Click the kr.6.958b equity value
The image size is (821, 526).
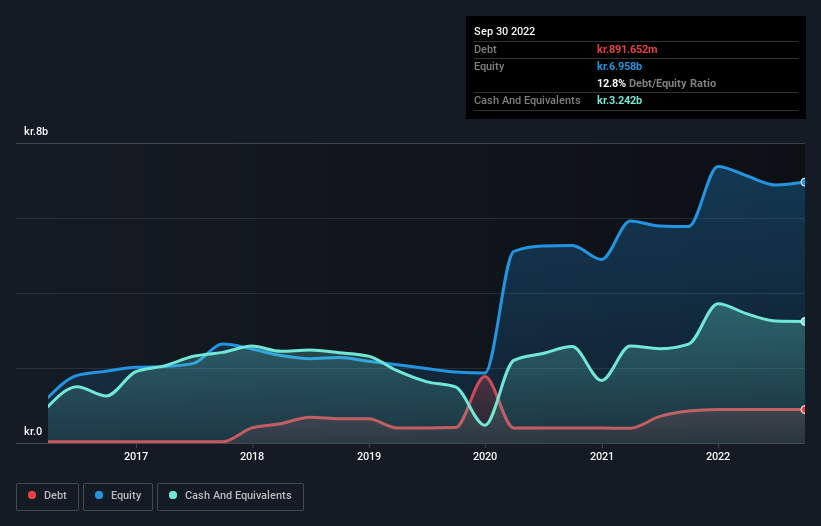[x=619, y=66]
